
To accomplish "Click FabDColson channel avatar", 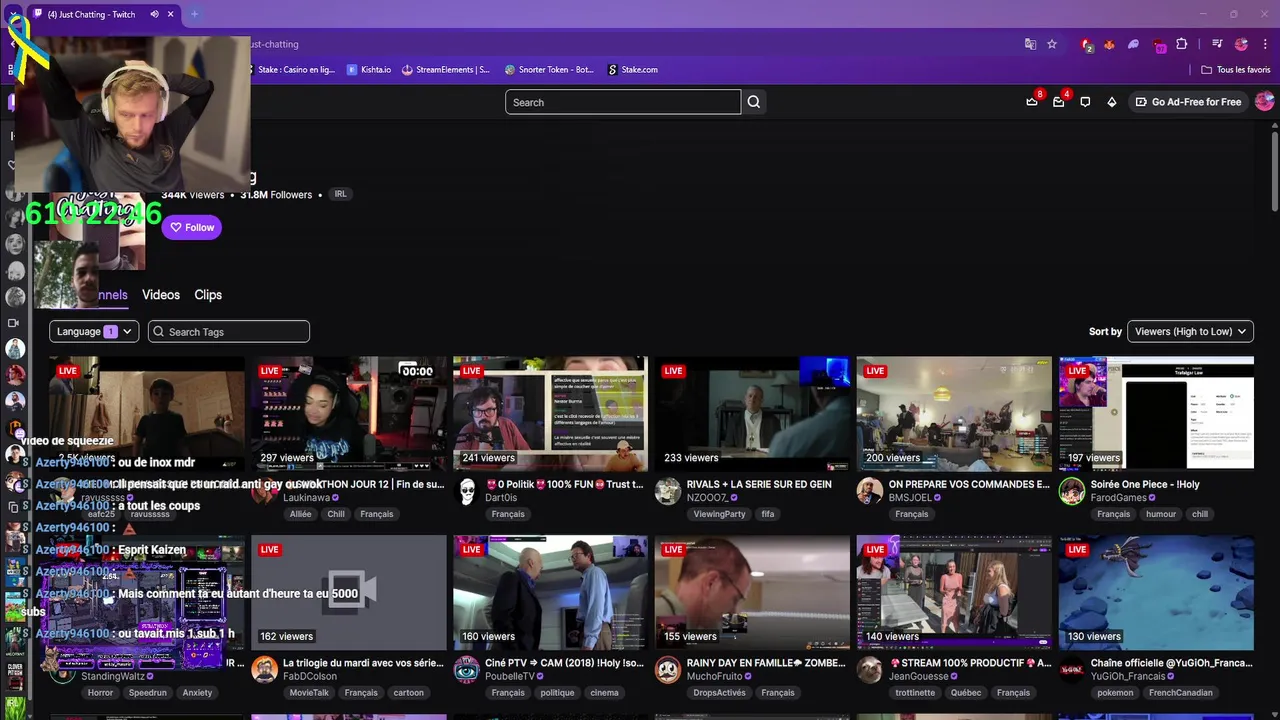I will coord(265,669).
